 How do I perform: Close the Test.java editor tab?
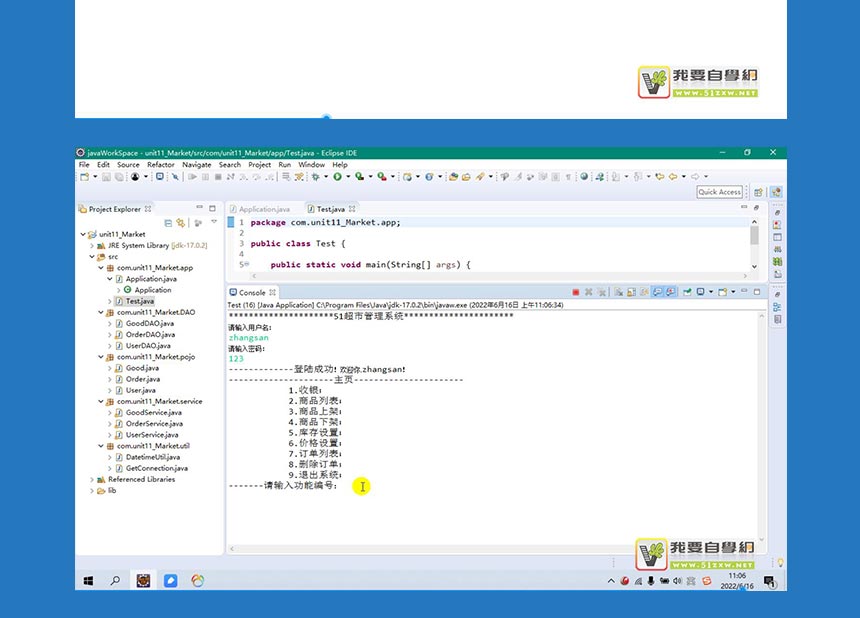click(352, 209)
